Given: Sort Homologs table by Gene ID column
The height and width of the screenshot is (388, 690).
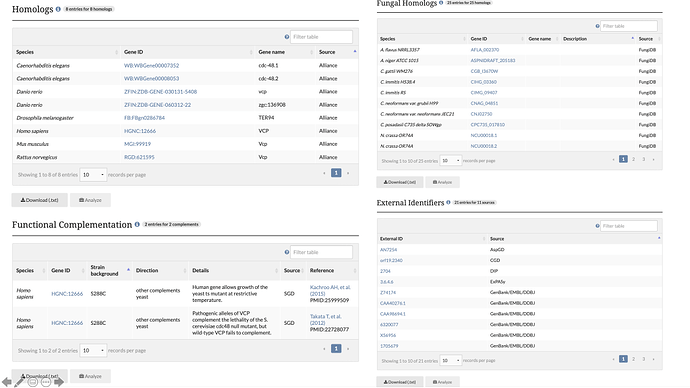Looking at the screenshot, I should click(x=187, y=52).
